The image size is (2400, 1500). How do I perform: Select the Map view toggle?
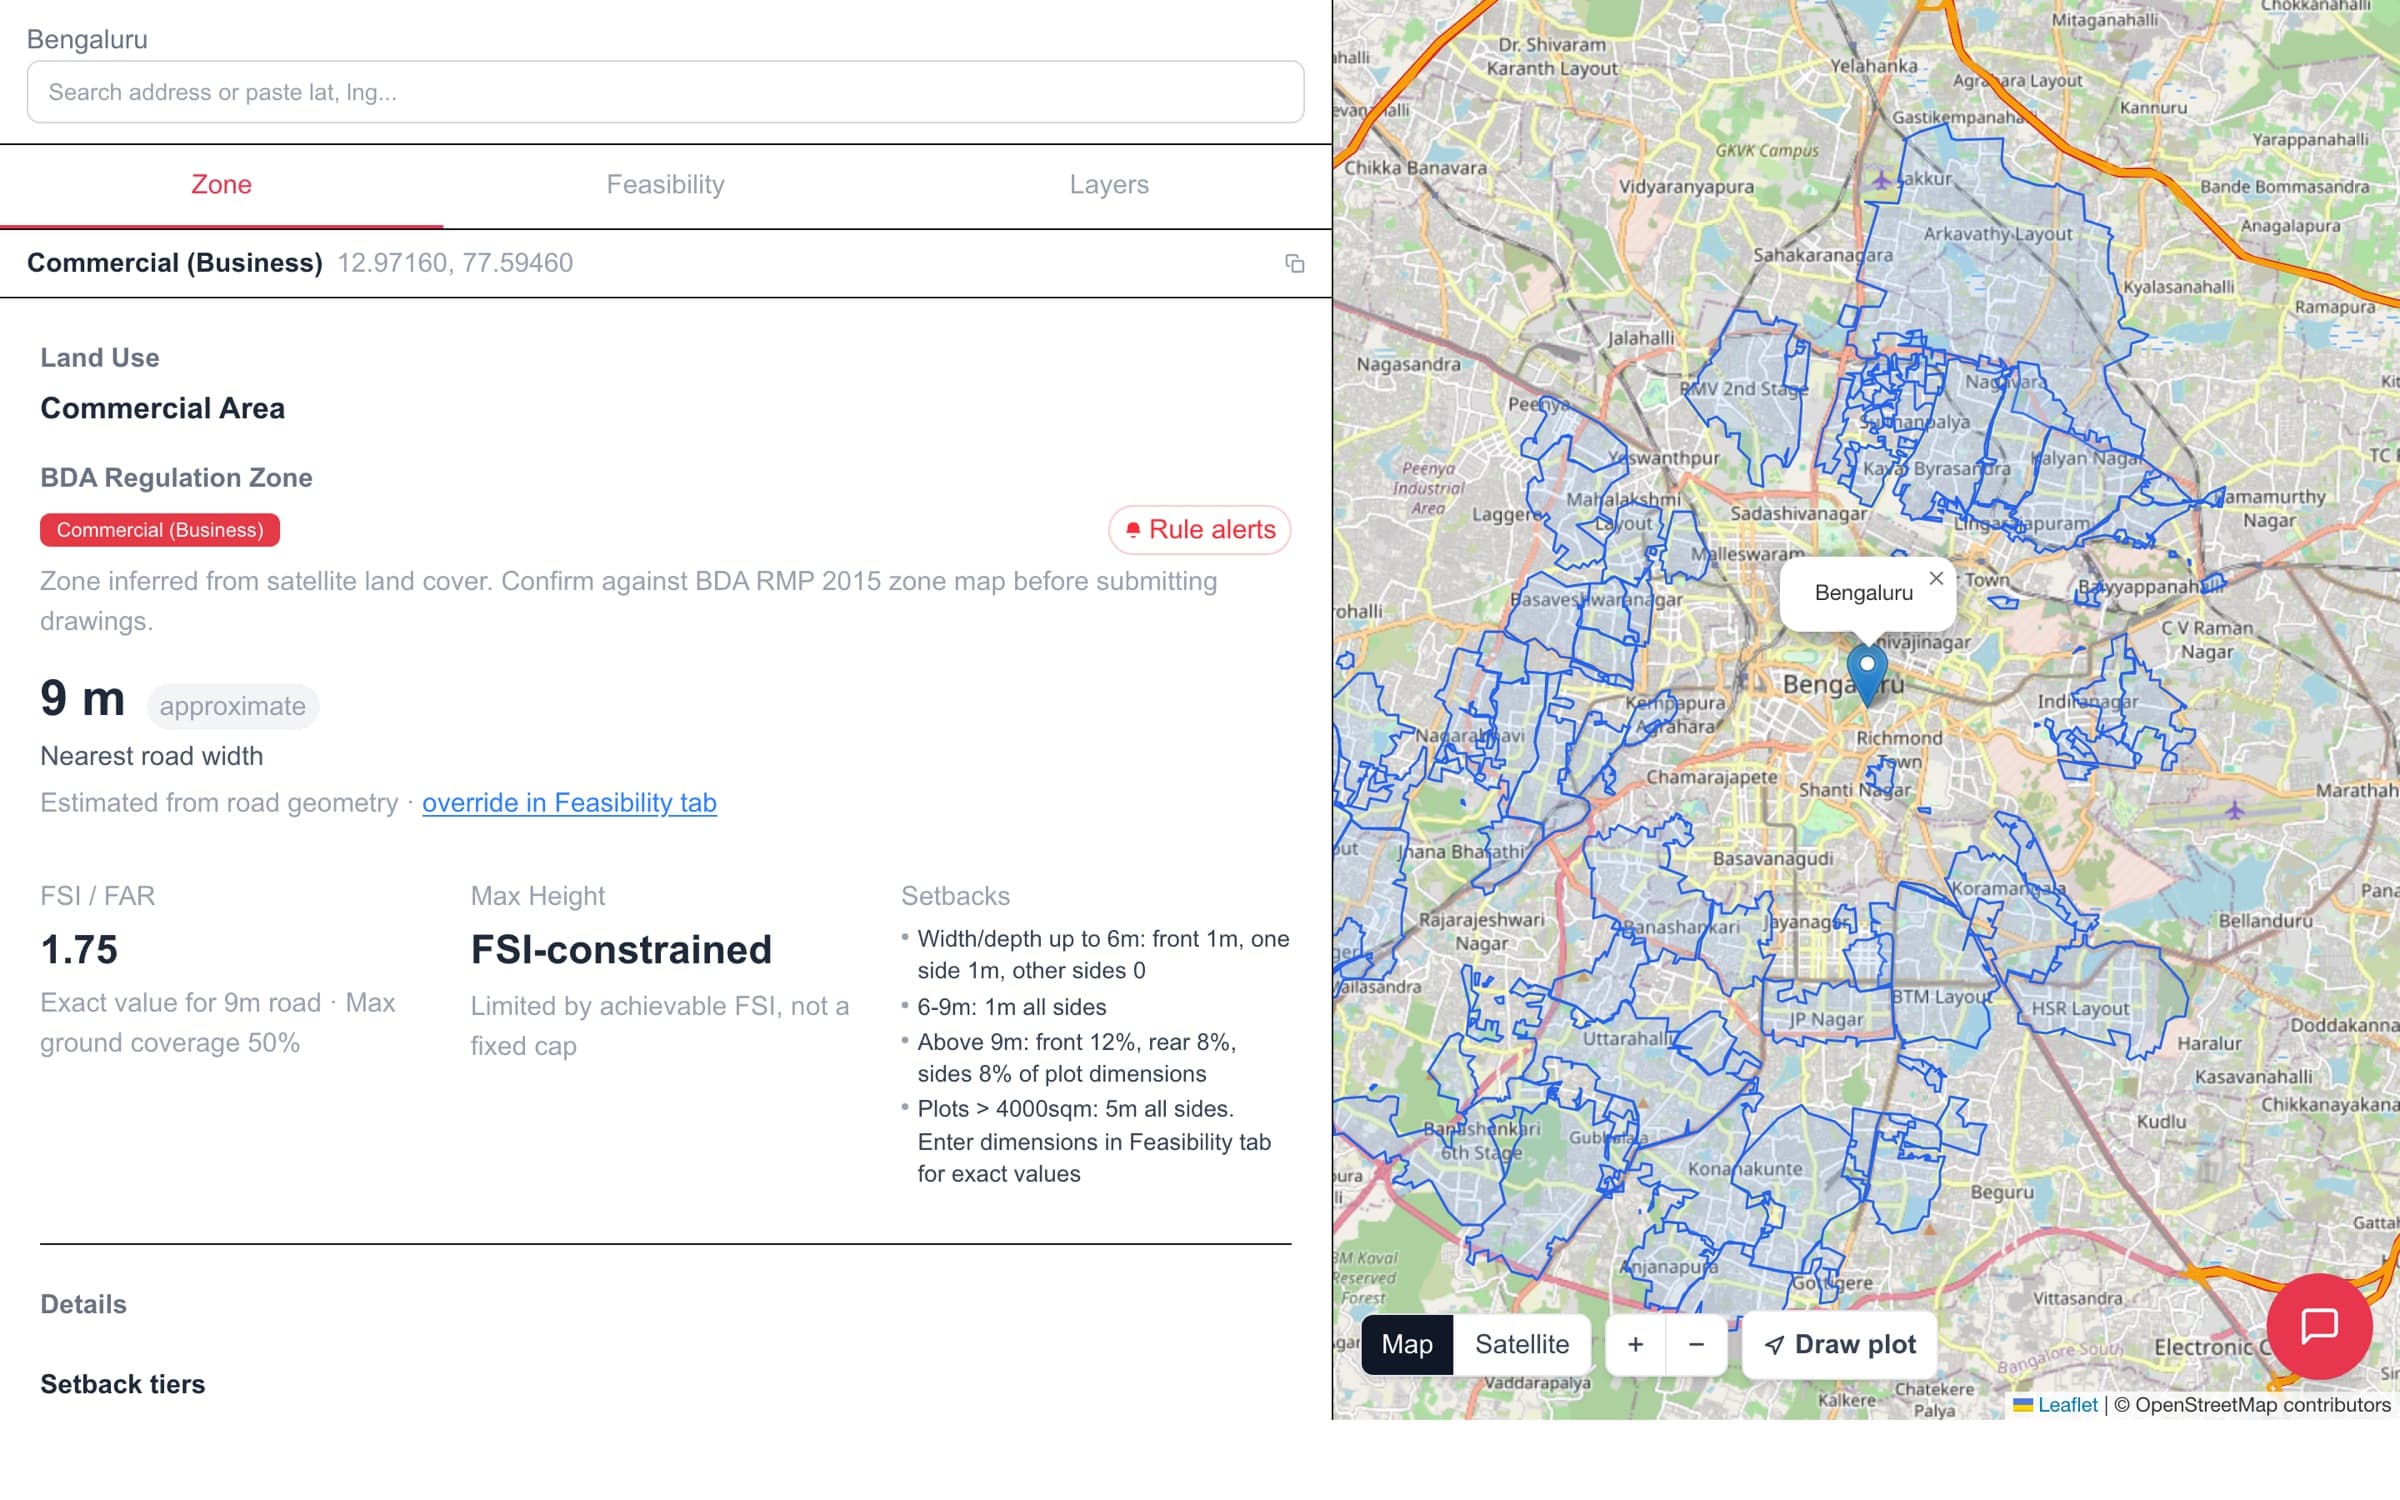[1406, 1344]
